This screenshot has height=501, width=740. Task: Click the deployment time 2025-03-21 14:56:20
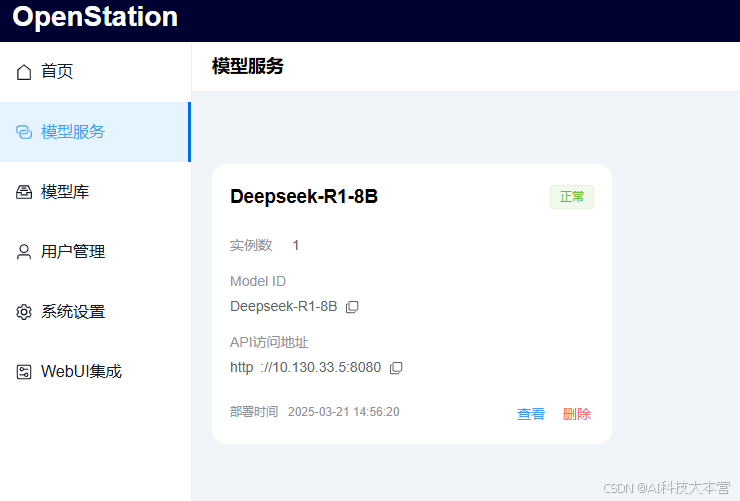click(x=344, y=412)
